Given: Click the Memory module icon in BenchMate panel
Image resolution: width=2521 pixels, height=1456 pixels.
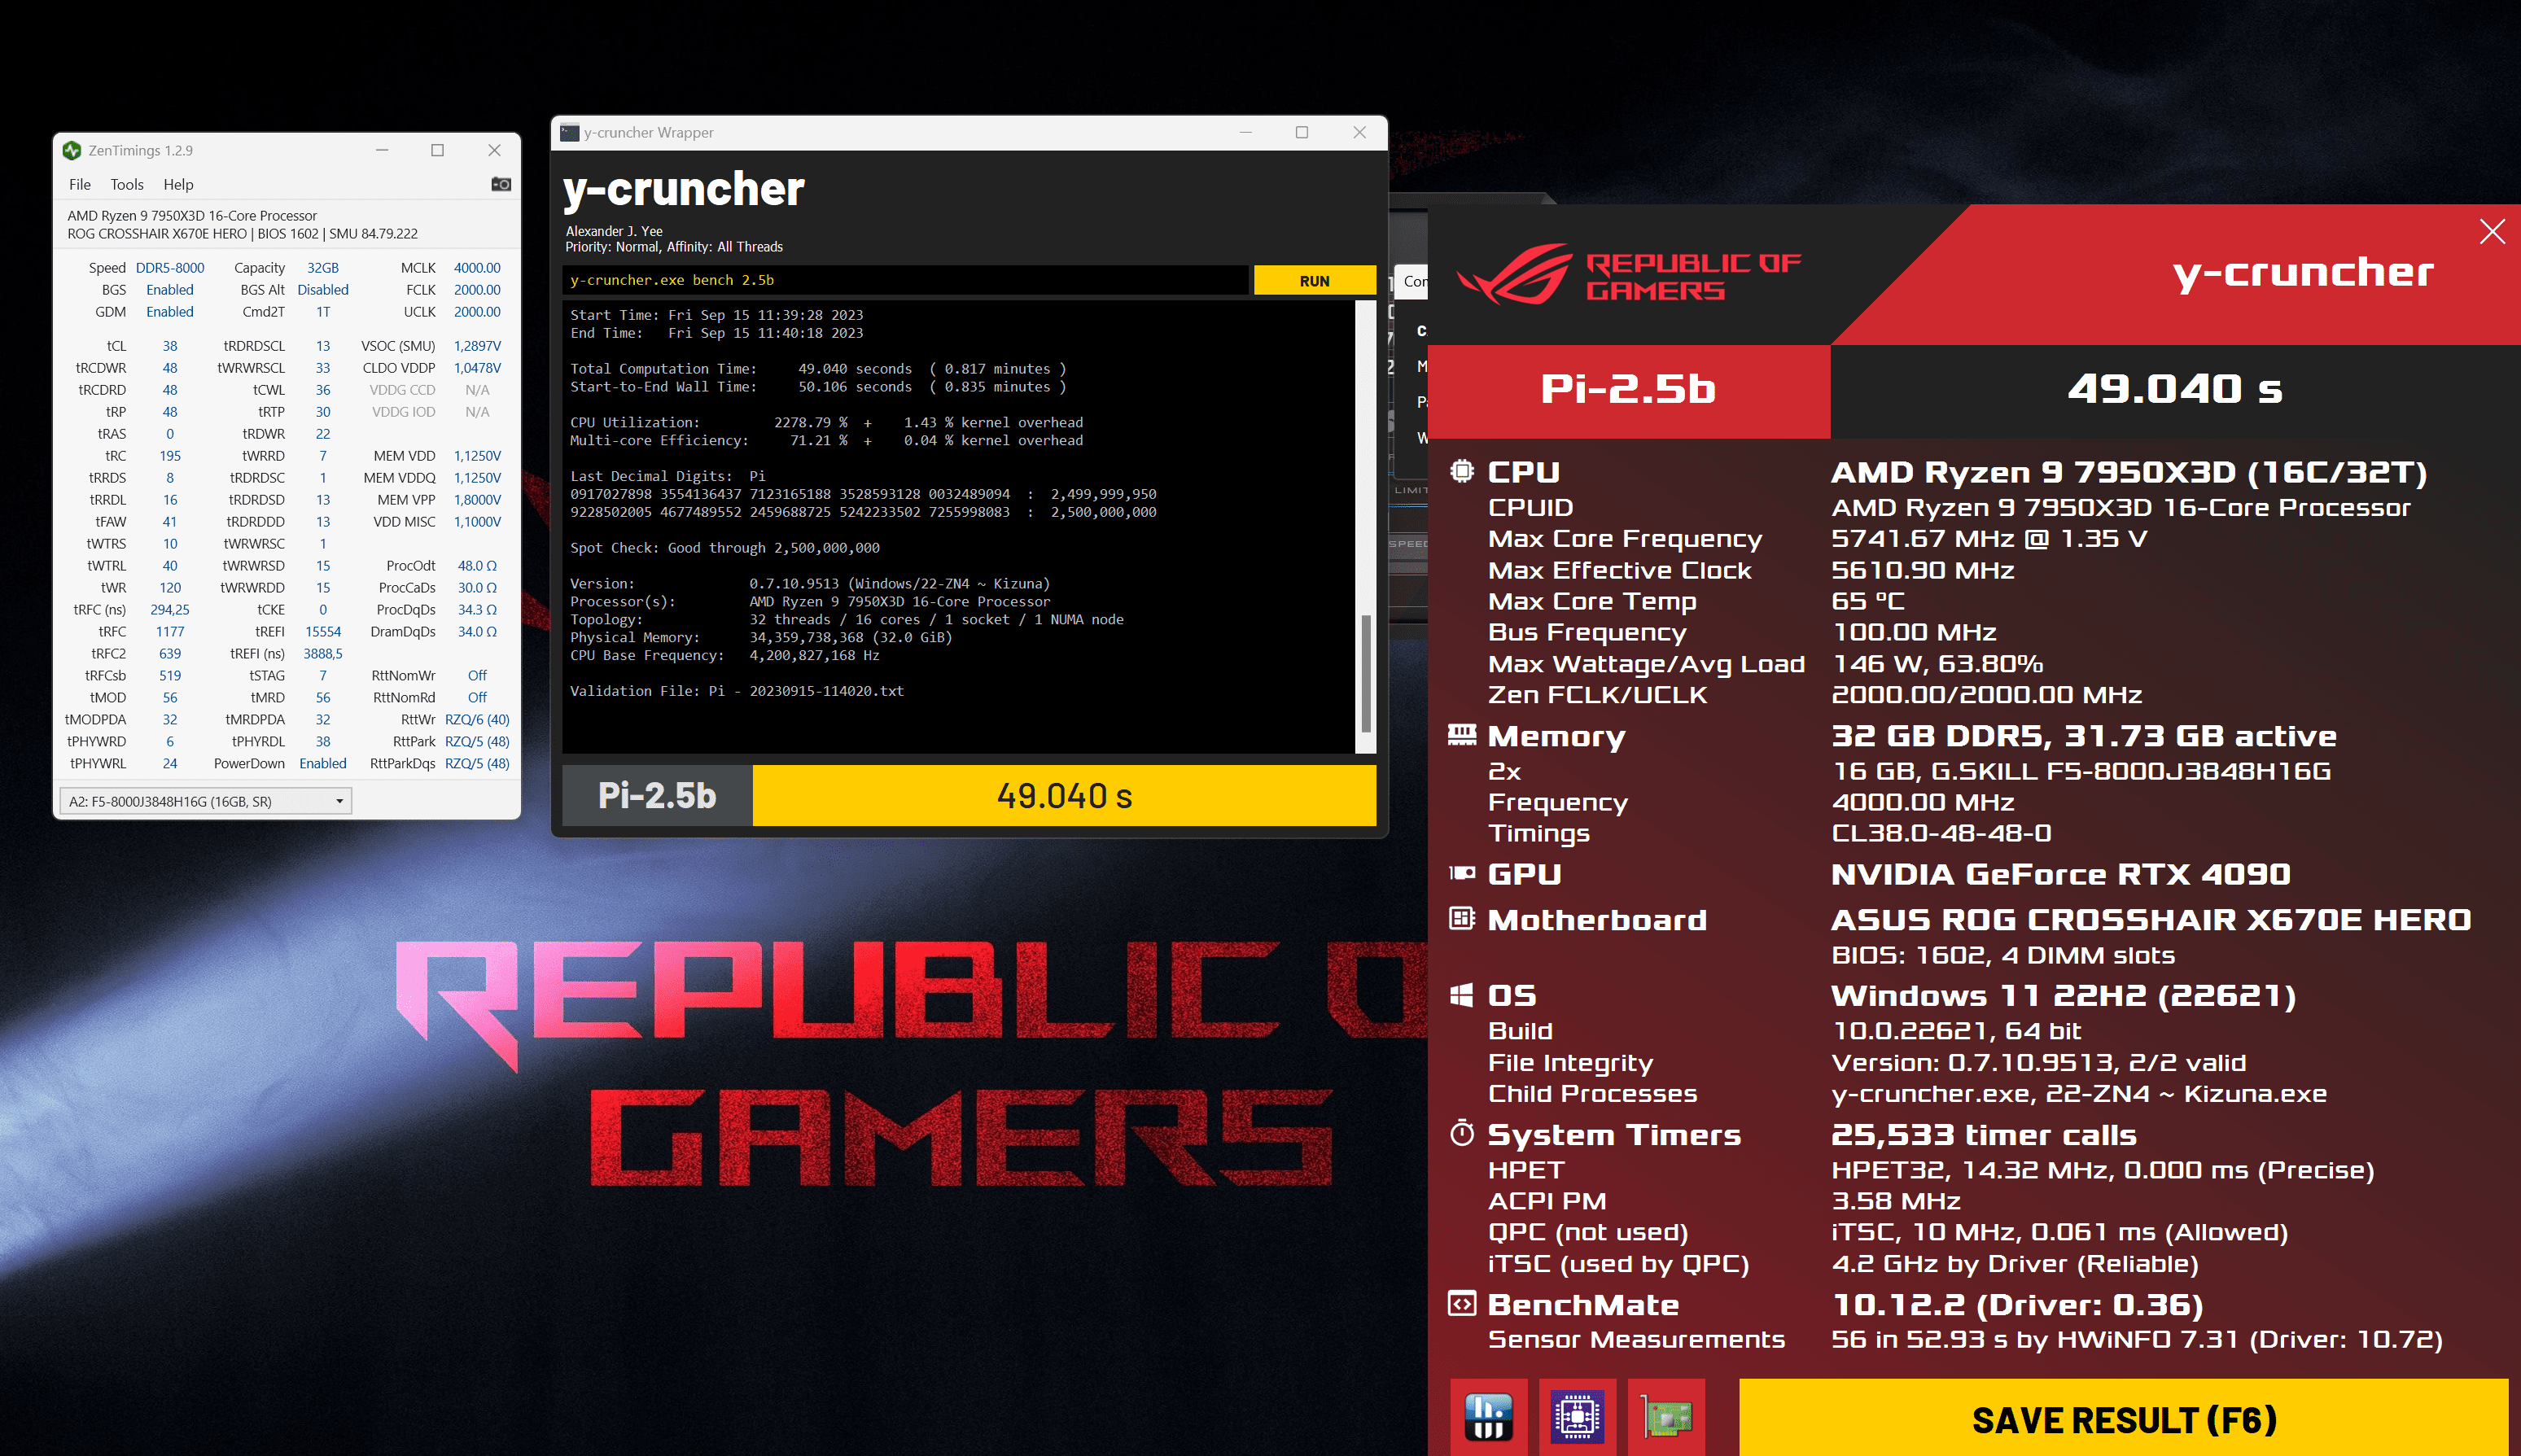Looking at the screenshot, I should [x=1462, y=735].
